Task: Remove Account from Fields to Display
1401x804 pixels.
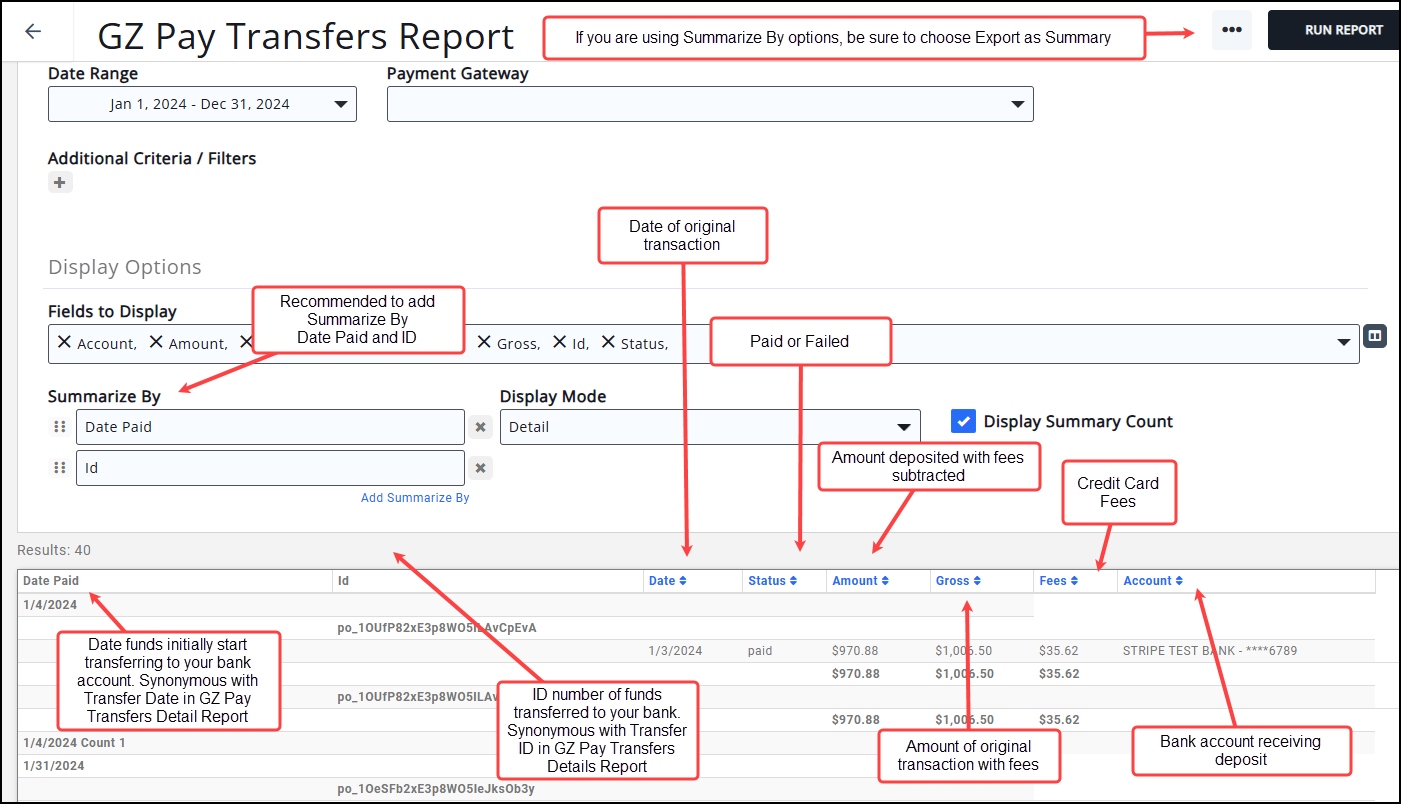Action: [x=65, y=342]
